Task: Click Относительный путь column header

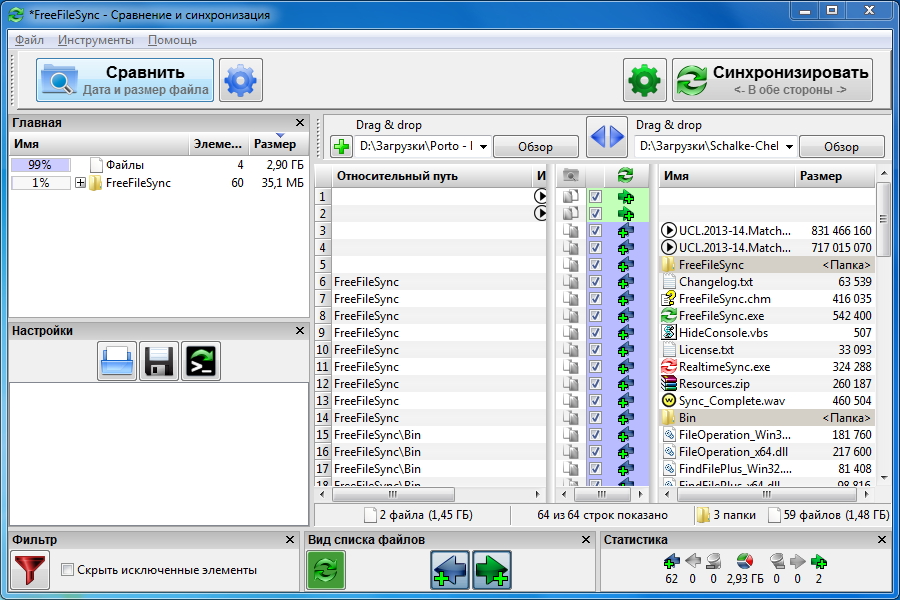Action: point(432,176)
